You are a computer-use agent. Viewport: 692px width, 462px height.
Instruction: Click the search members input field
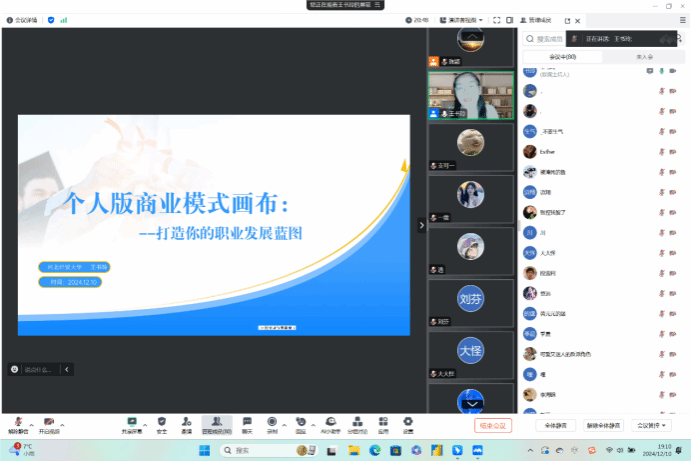(545, 39)
